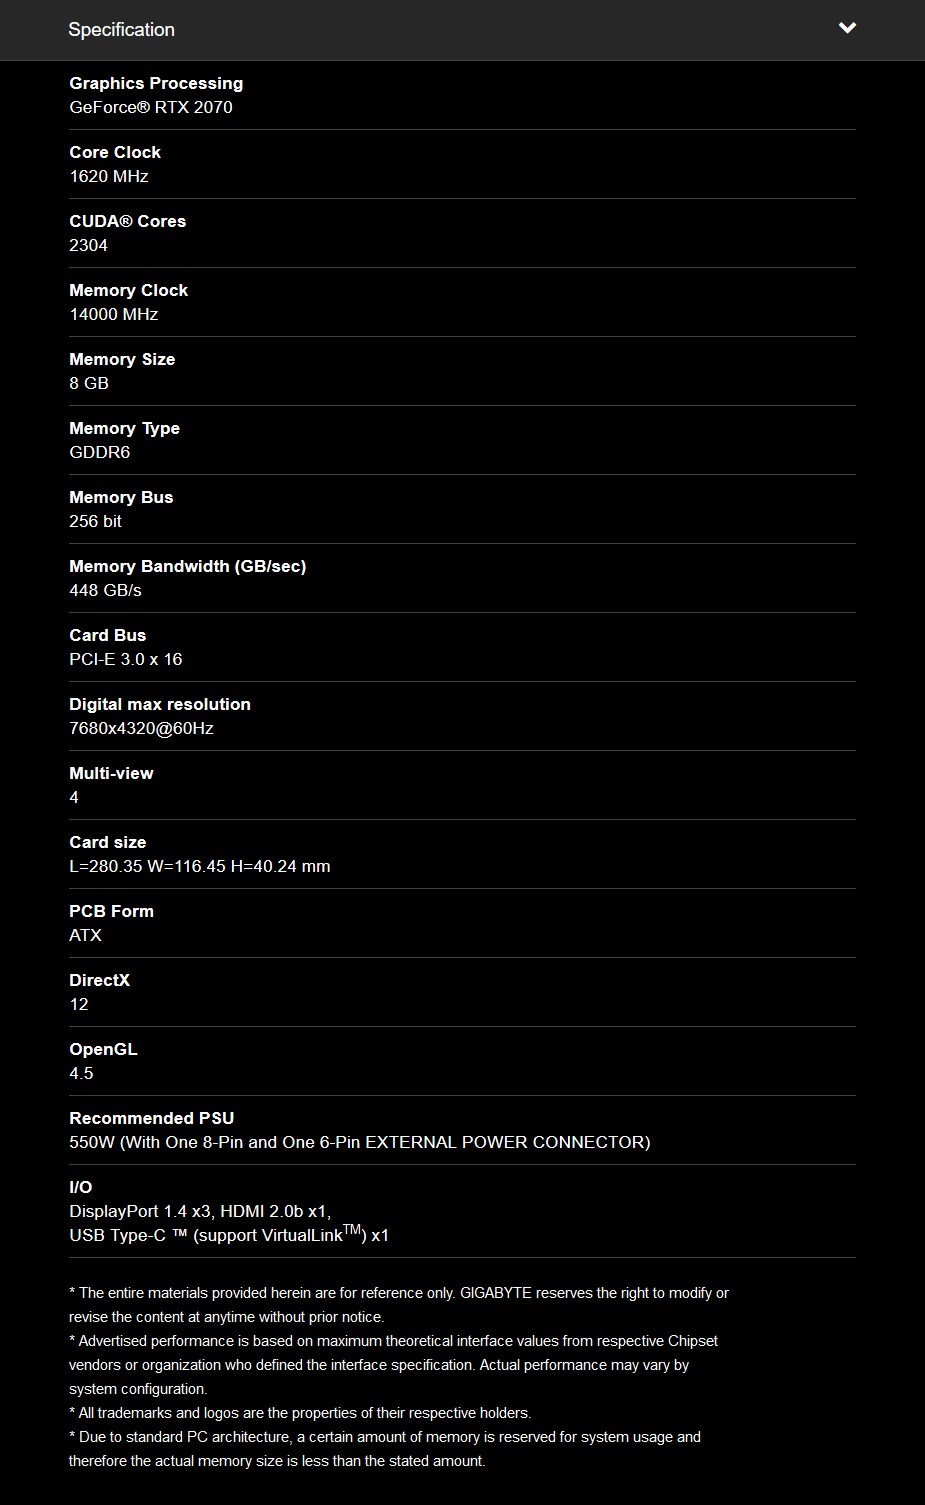925x1505 pixels.
Task: Collapse the Specification section chevron
Action: 847,28
